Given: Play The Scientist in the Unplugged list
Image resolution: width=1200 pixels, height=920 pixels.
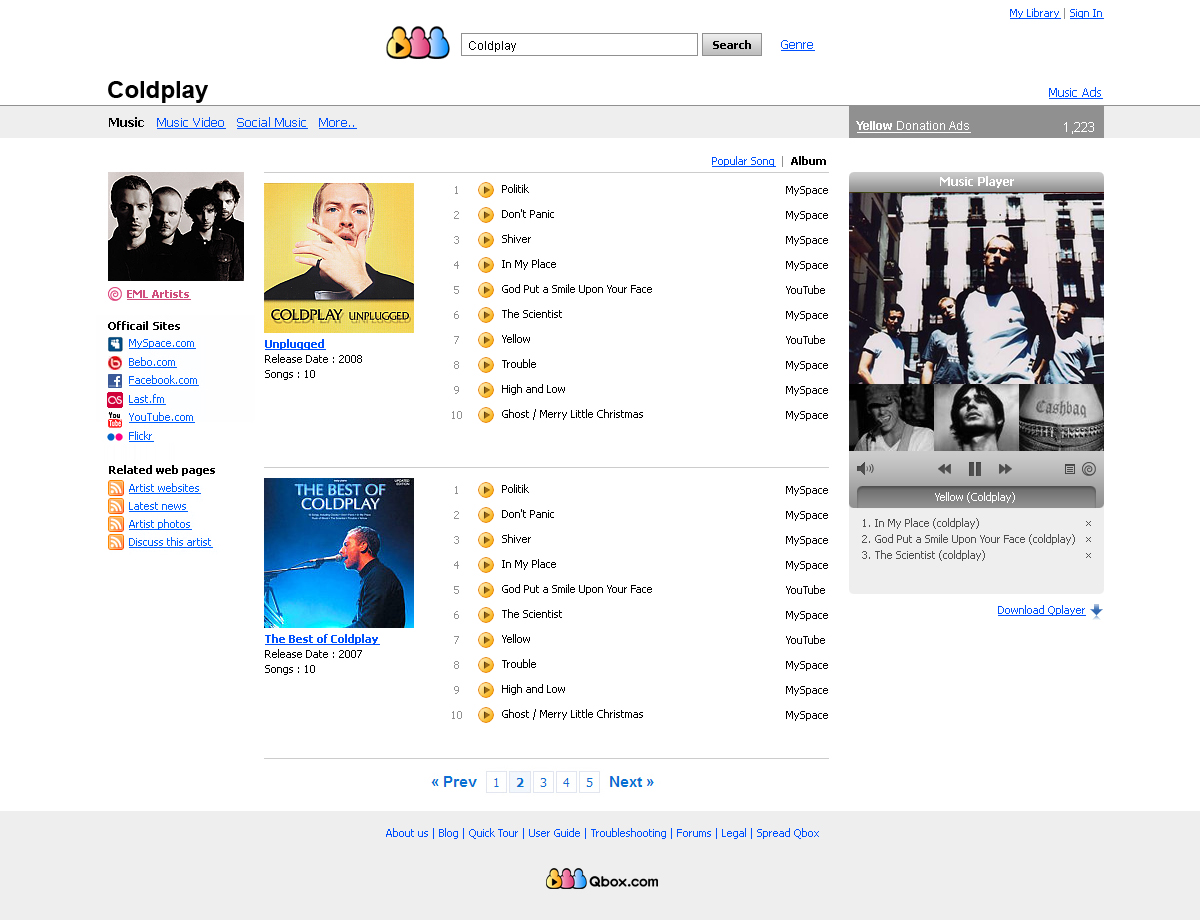Looking at the screenshot, I should (486, 315).
